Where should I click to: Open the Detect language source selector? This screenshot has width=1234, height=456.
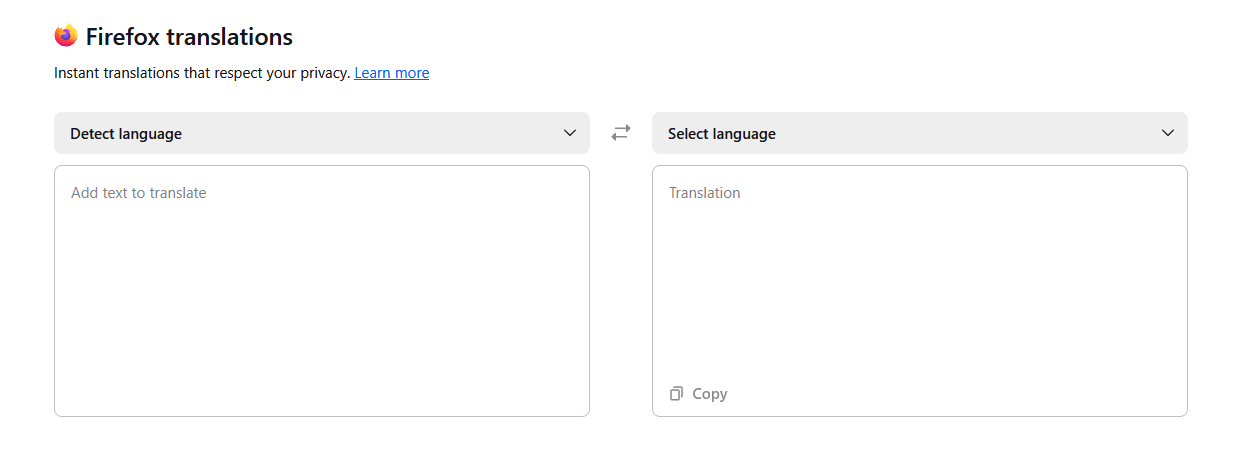point(321,133)
